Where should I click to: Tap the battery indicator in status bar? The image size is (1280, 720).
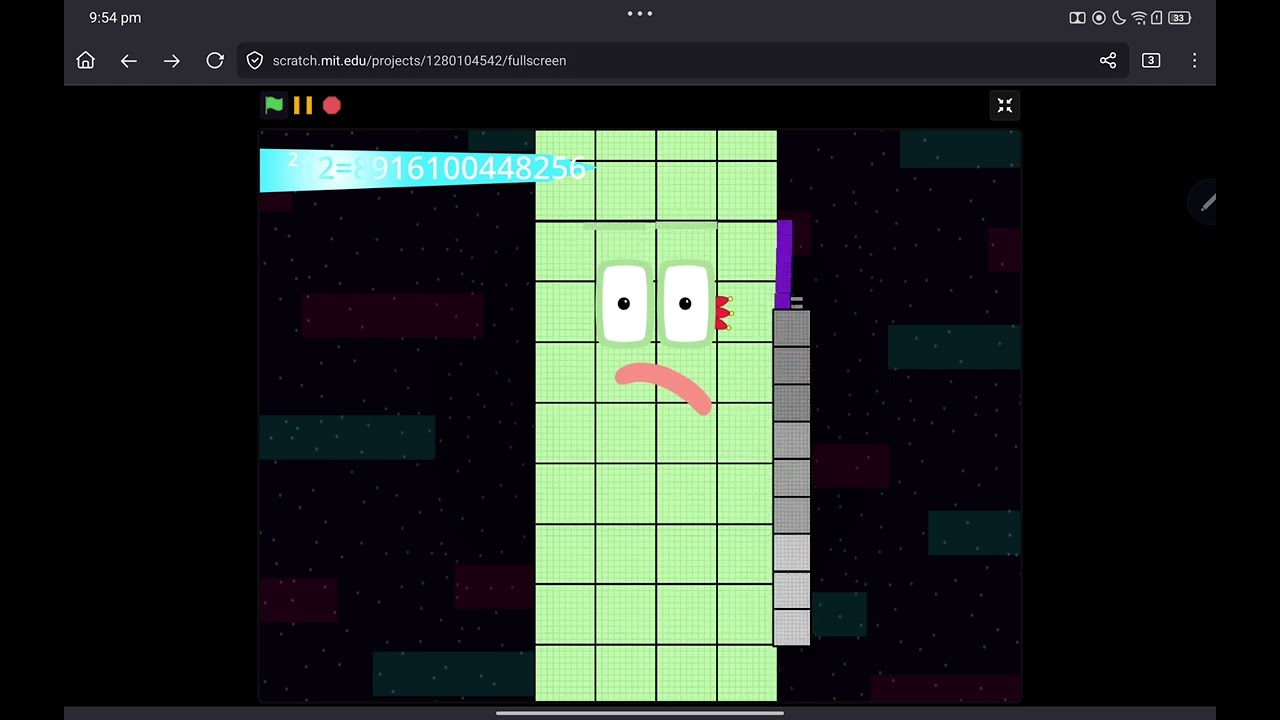1179,18
